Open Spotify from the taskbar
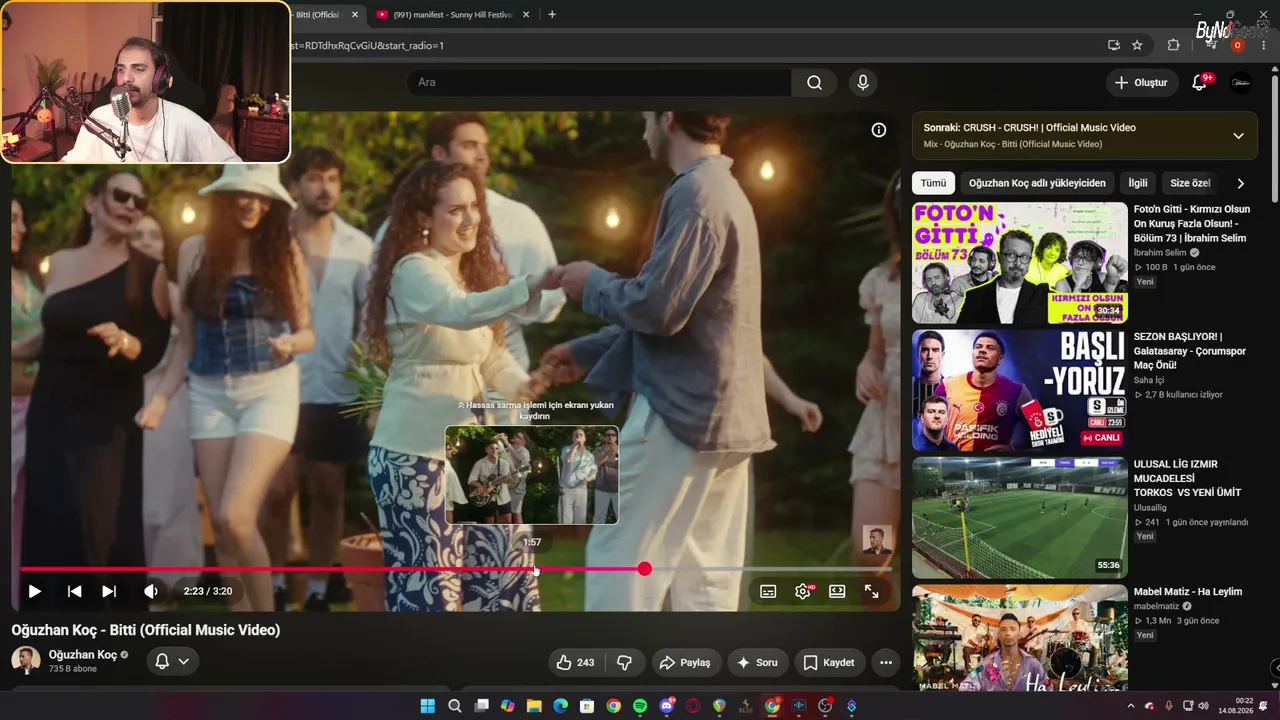The height and width of the screenshot is (720, 1280). pos(640,706)
